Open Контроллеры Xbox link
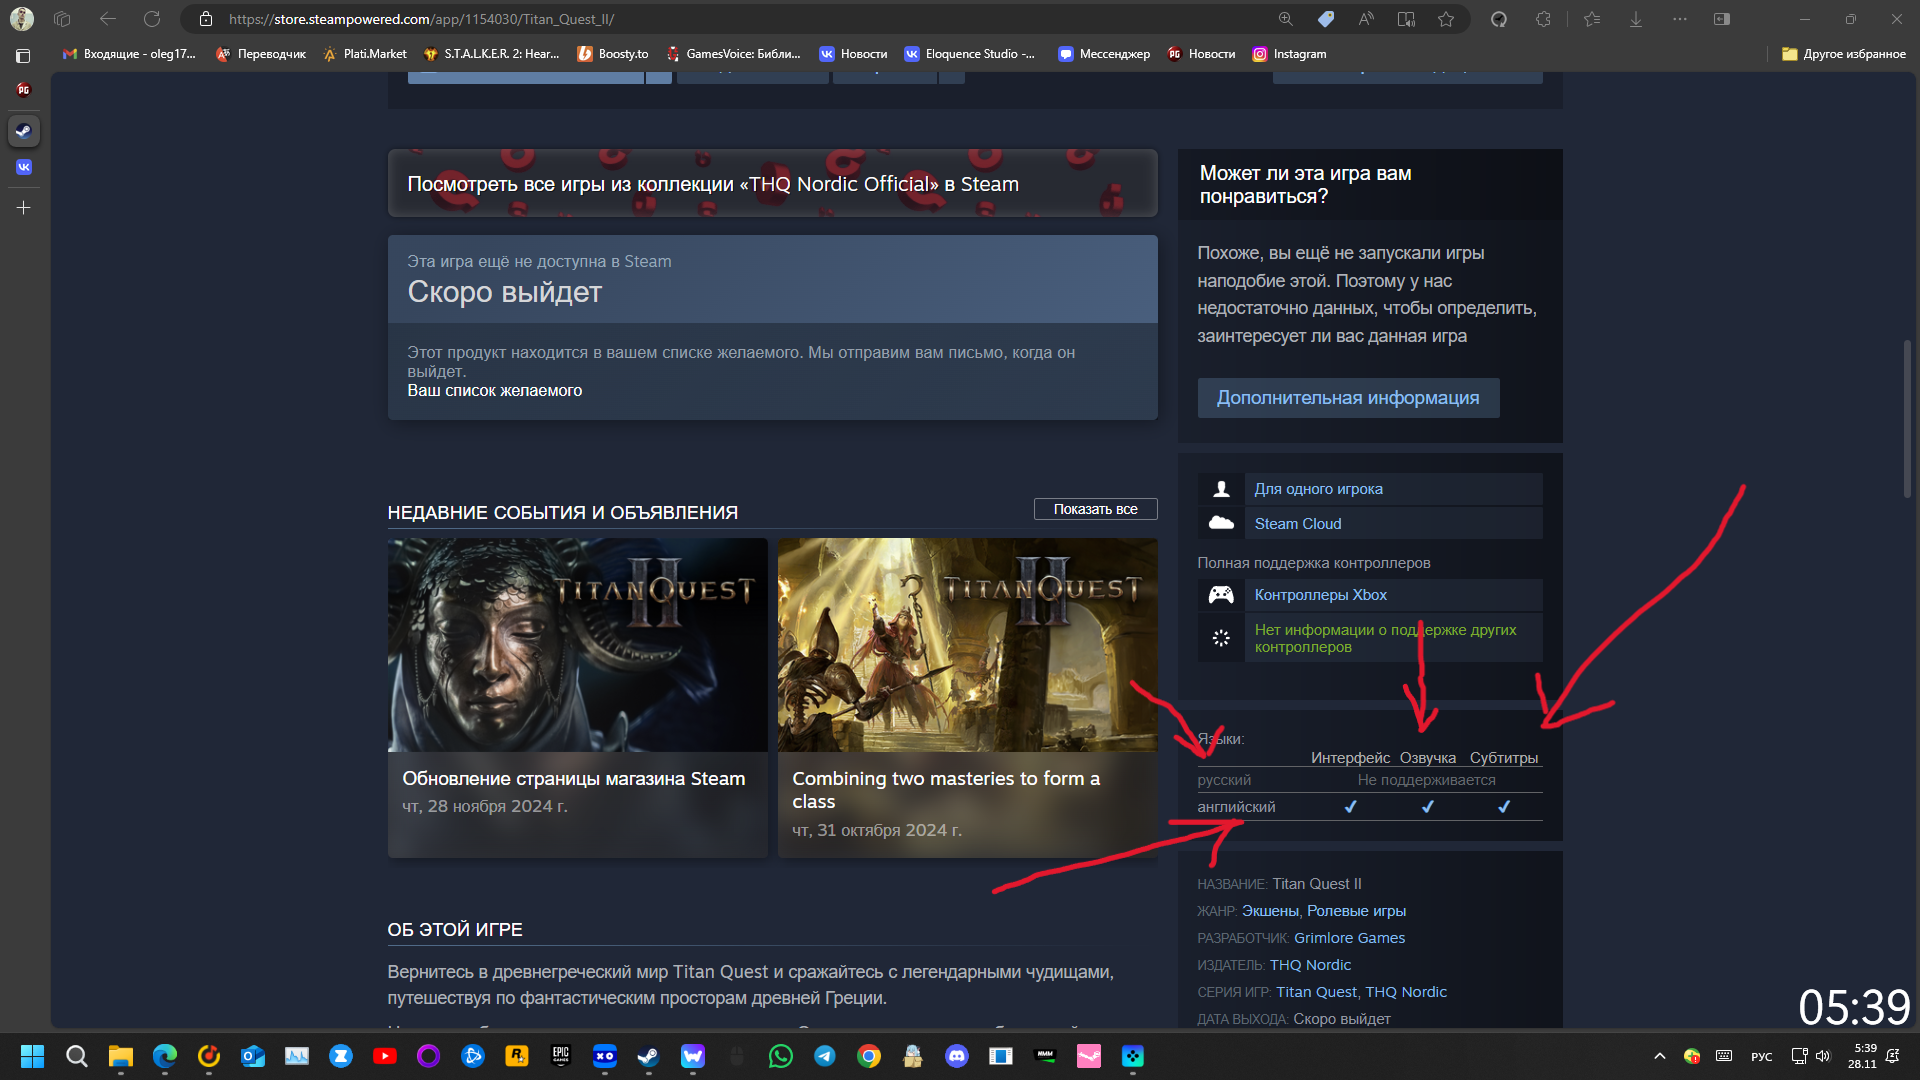This screenshot has height=1080, width=1920. click(1320, 595)
